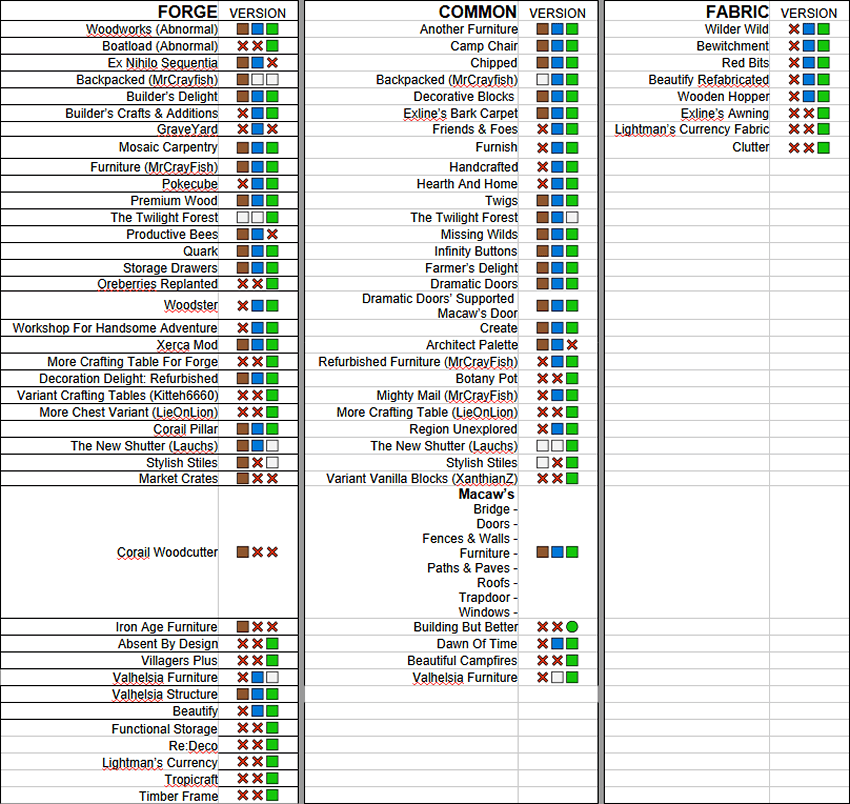Click the Functional Storage cell
Viewport: 850px width, 804px height.
tap(110, 729)
